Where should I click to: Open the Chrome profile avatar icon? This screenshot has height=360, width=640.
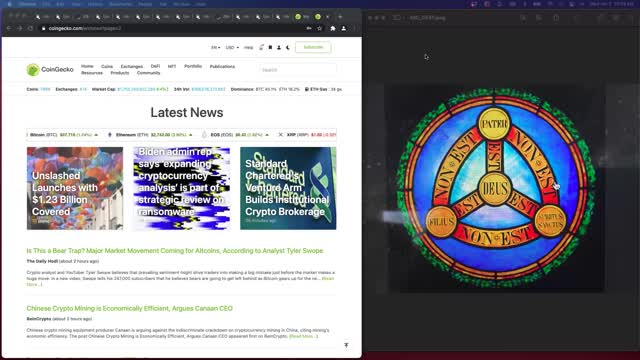point(344,29)
